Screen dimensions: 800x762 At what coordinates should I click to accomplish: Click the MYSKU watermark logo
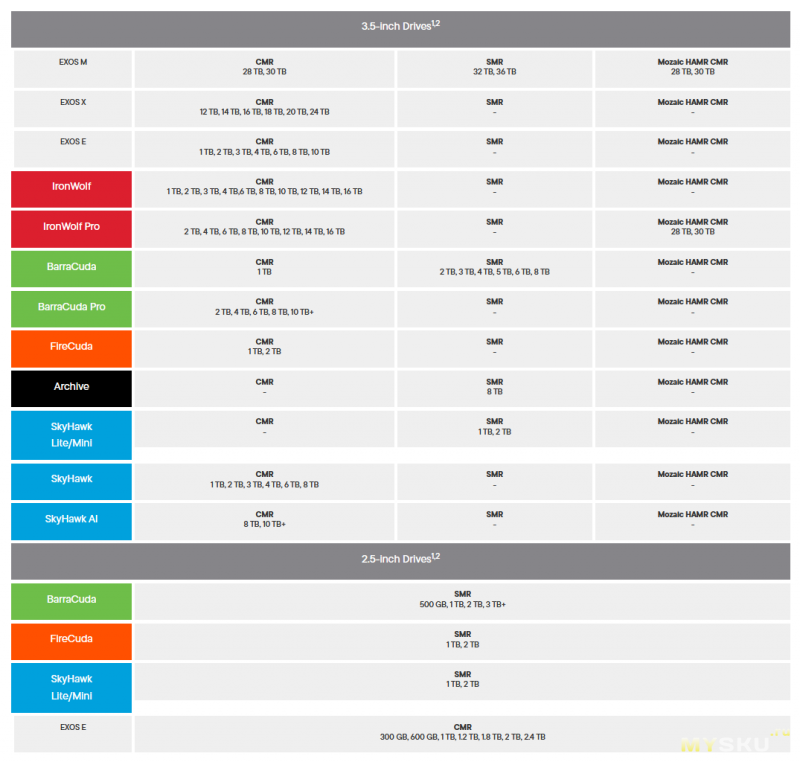tap(727, 744)
